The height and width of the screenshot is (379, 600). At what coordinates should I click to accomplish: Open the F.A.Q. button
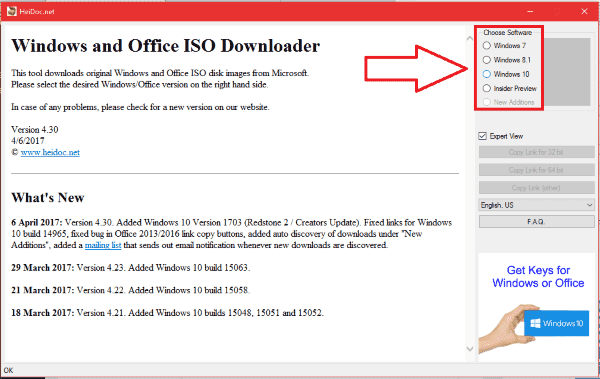536,222
